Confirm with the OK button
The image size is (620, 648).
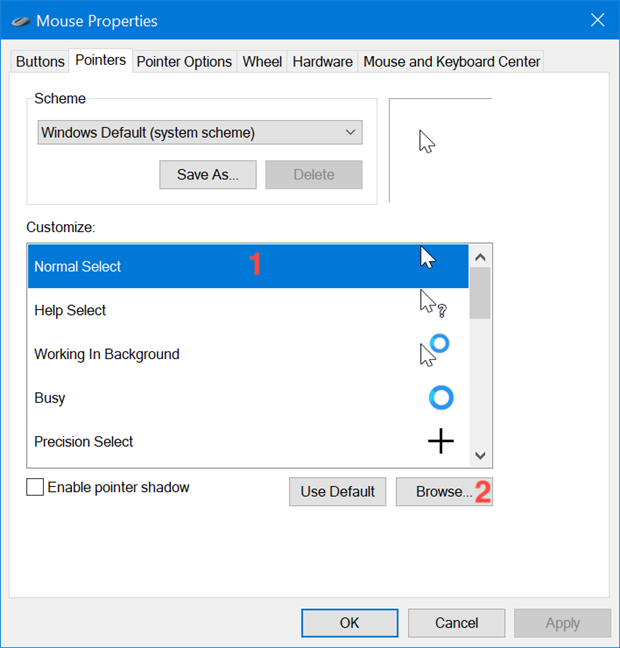[350, 622]
